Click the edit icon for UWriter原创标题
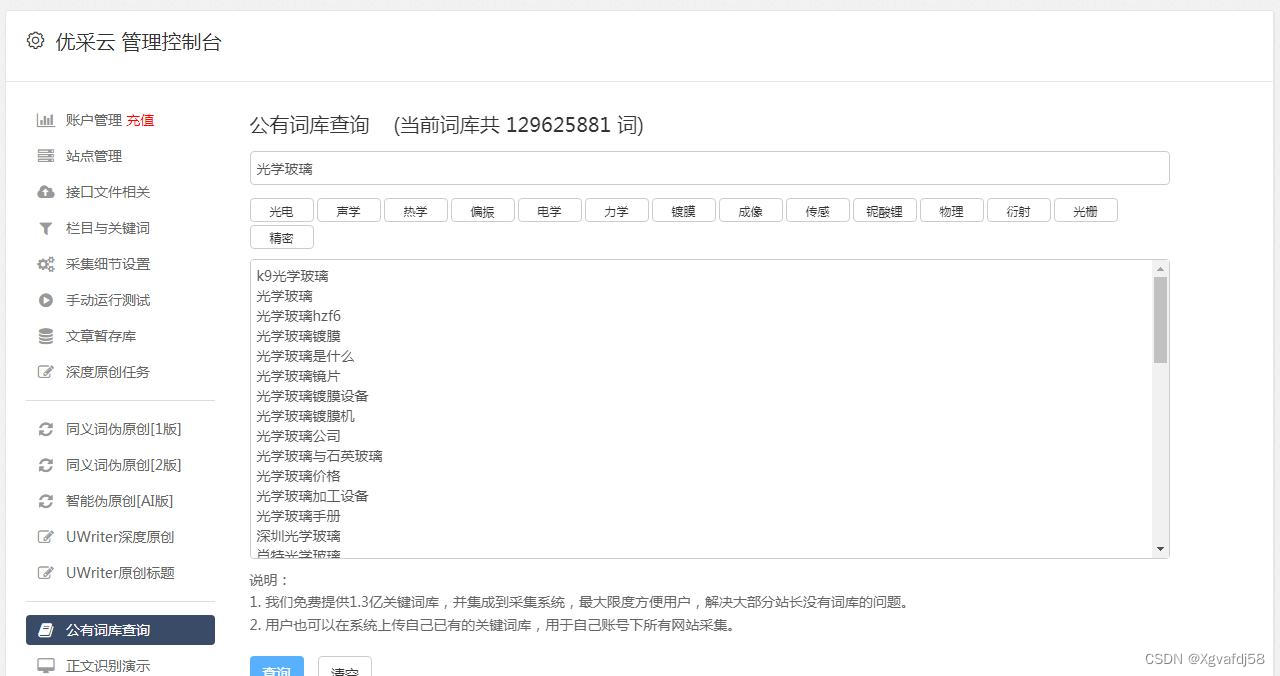This screenshot has width=1280, height=676. point(45,573)
